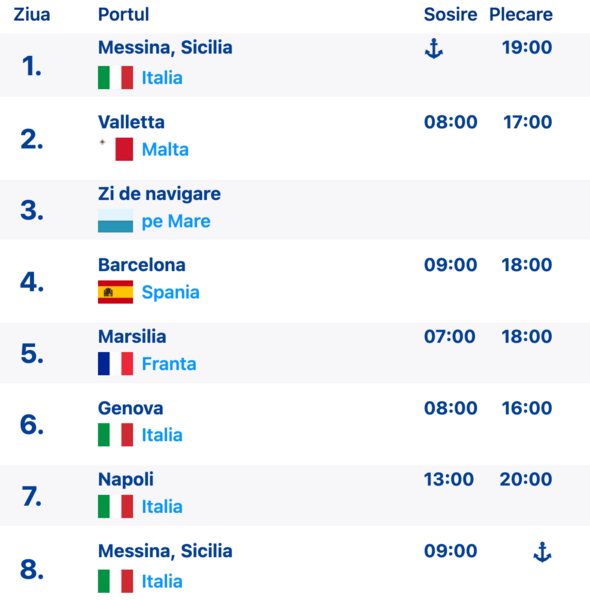Click the Plecare column header
The height and width of the screenshot is (600, 590).
pos(521,15)
